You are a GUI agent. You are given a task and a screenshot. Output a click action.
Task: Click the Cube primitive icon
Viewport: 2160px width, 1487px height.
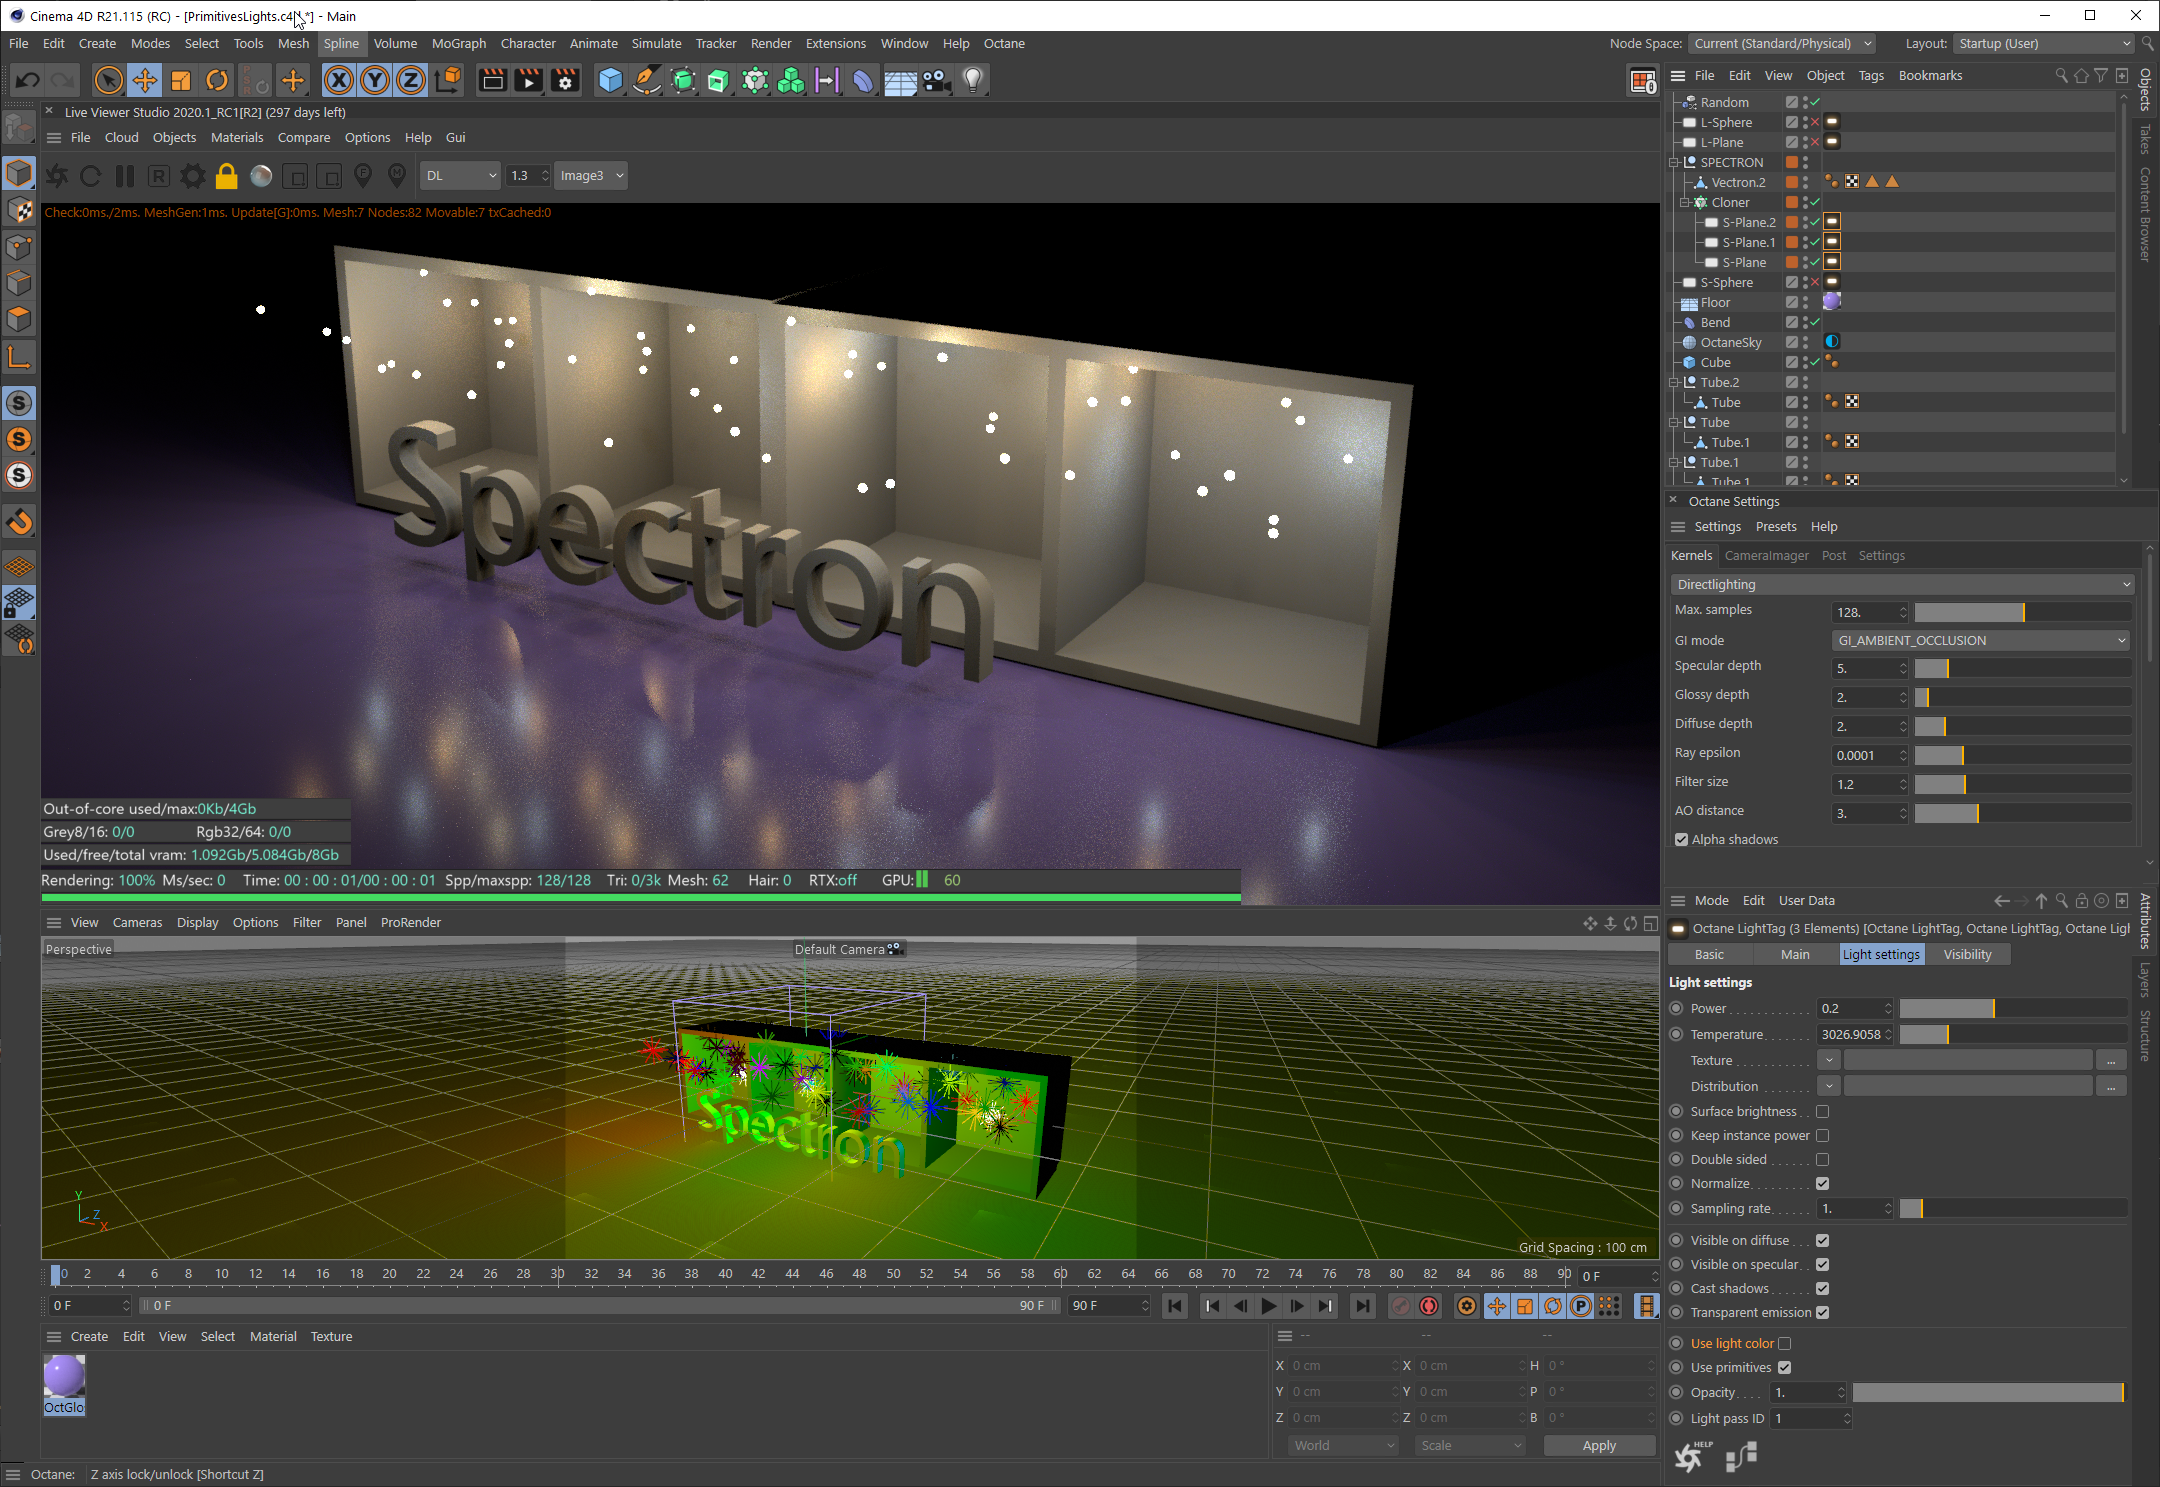[610, 80]
